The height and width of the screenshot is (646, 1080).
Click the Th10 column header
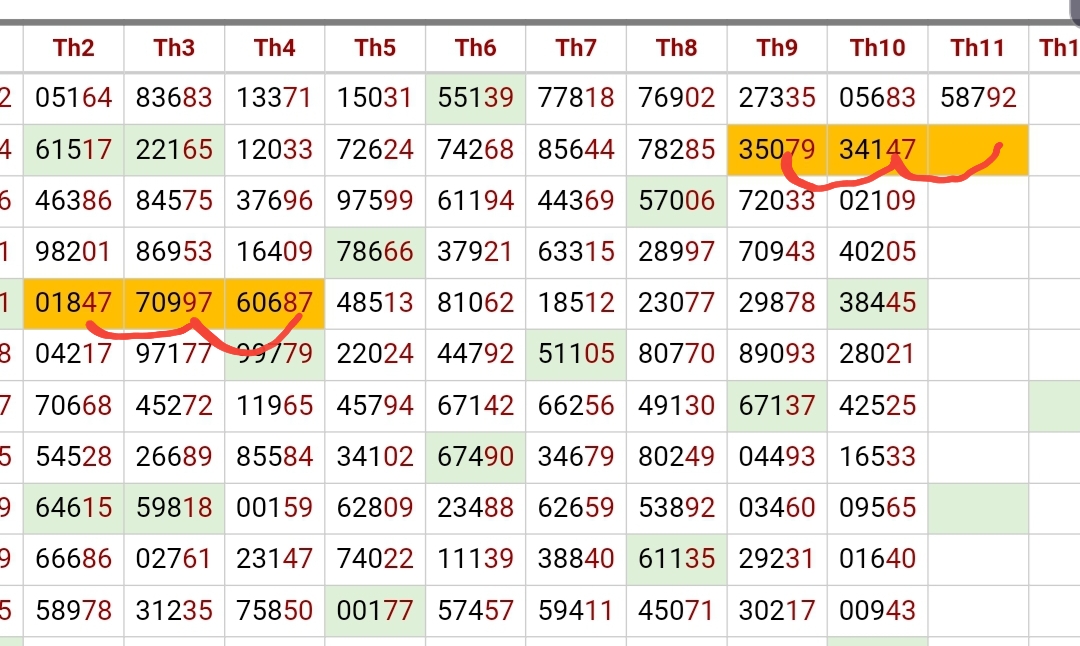(x=877, y=47)
